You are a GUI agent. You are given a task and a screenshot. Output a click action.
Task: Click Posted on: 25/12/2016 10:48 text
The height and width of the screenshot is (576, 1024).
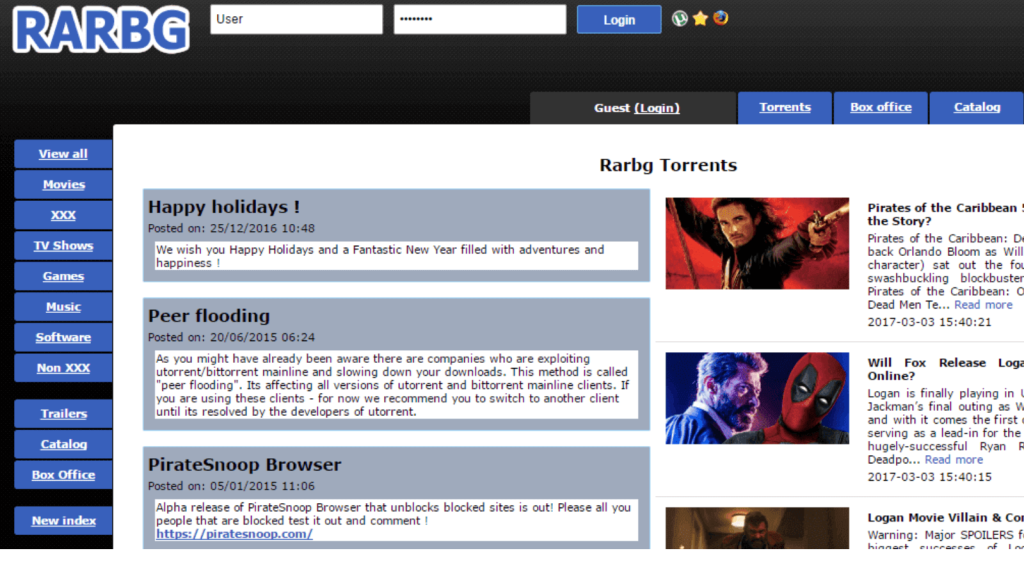coord(231,229)
